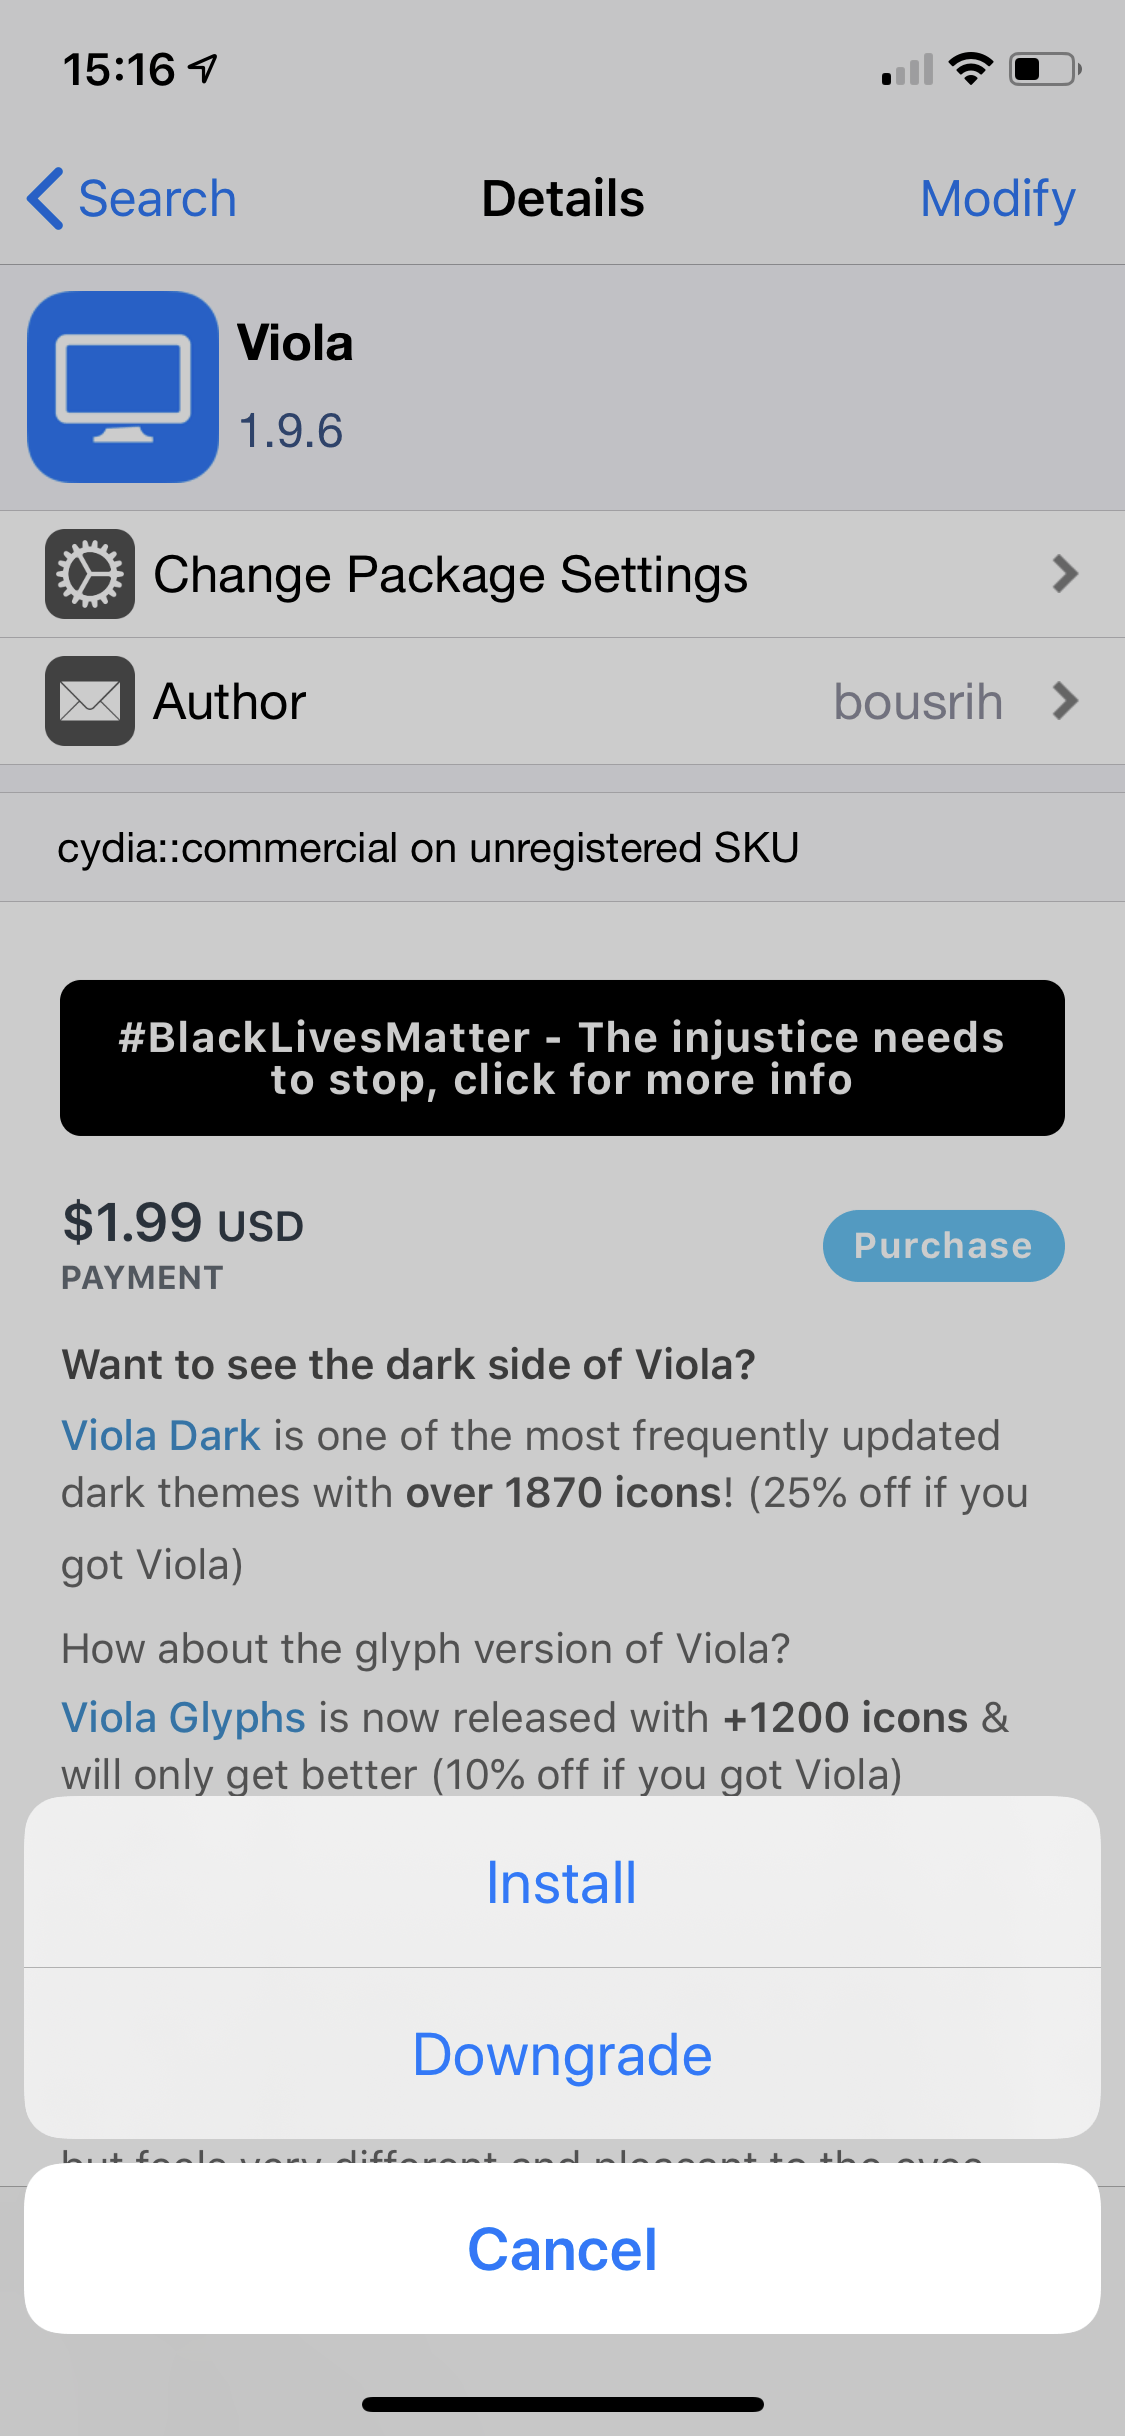Choose Install from the action sheet
Viewport: 1125px width, 2436px height.
point(562,1883)
